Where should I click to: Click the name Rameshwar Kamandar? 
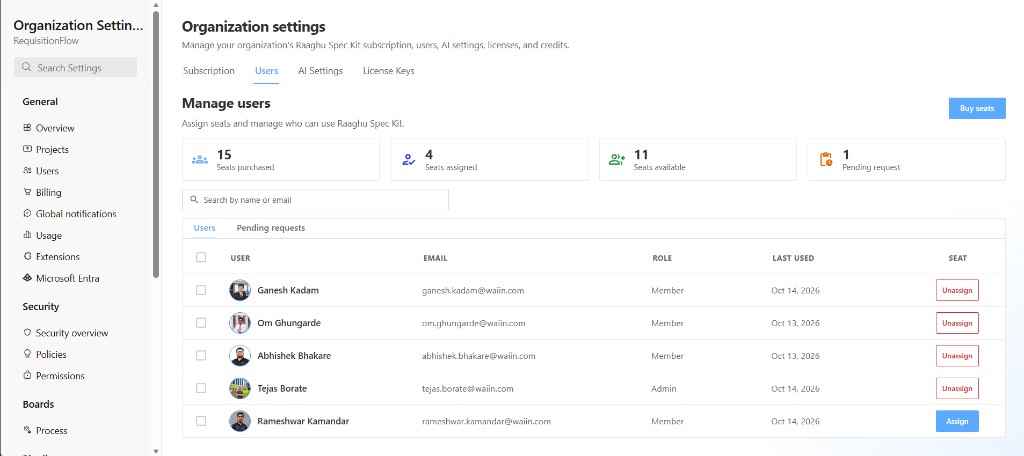coord(303,421)
